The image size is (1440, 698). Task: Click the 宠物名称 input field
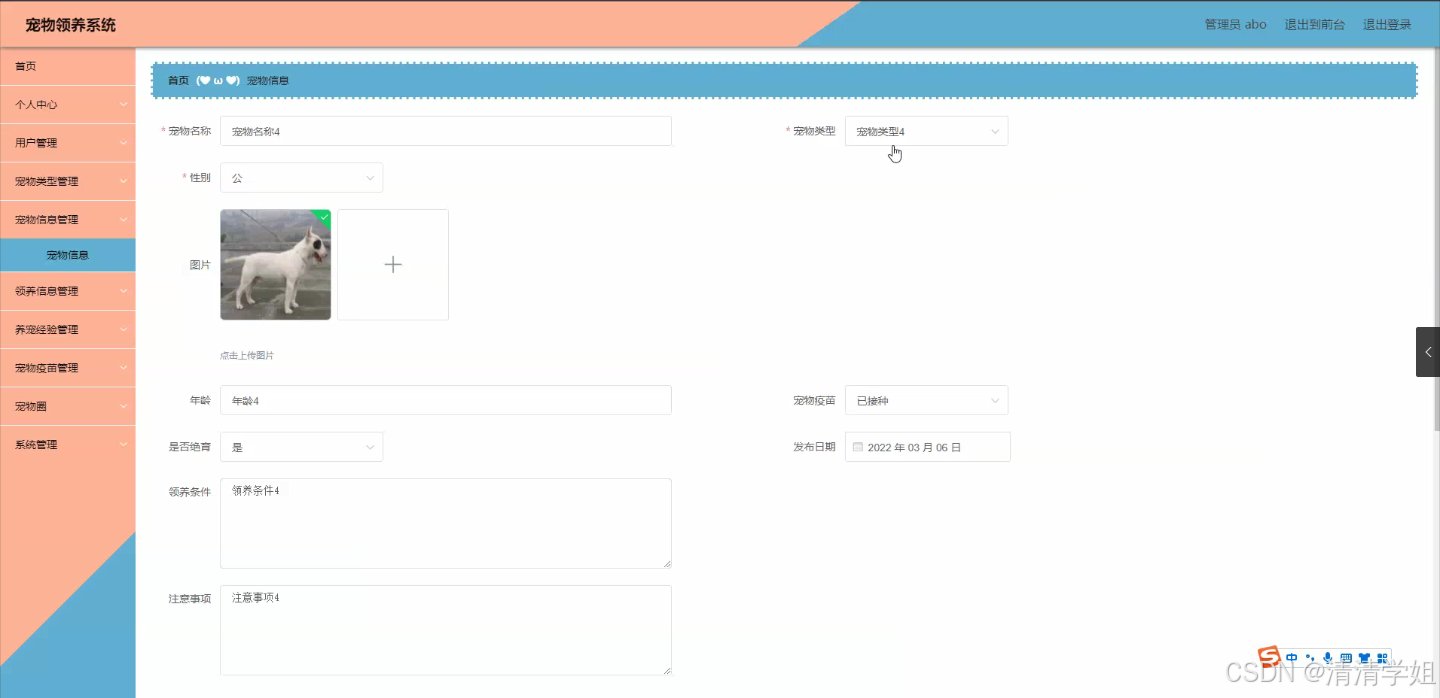445,130
